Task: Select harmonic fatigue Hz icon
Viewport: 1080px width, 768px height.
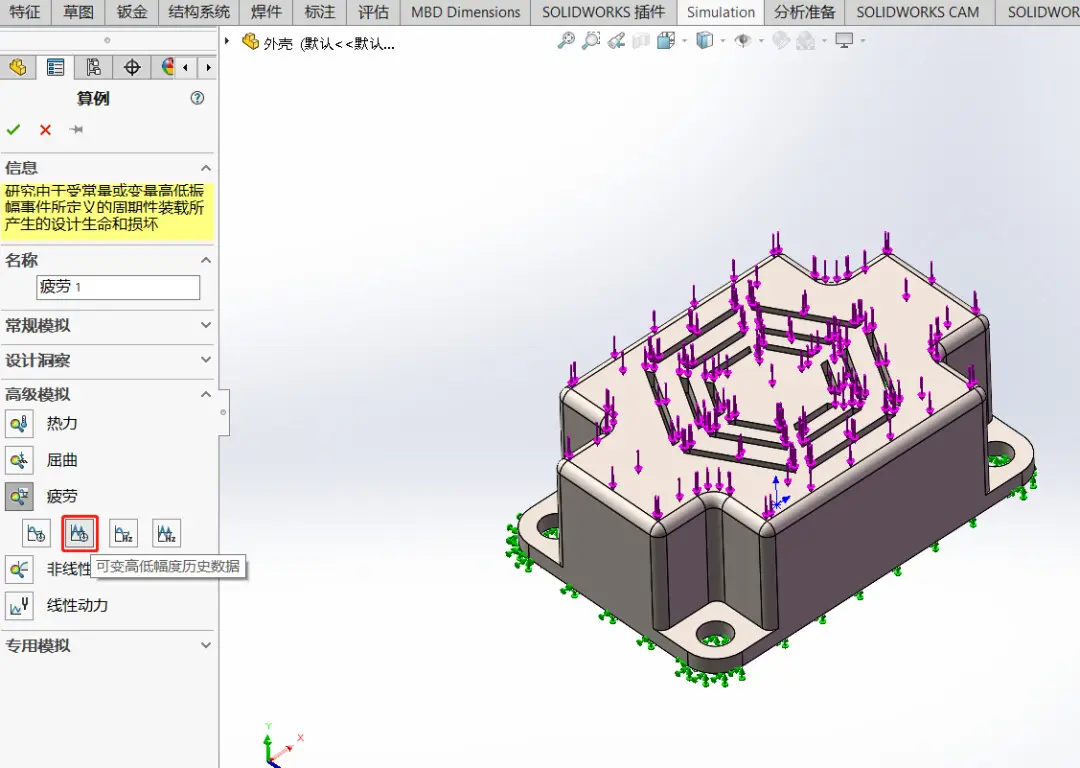Action: pos(123,533)
